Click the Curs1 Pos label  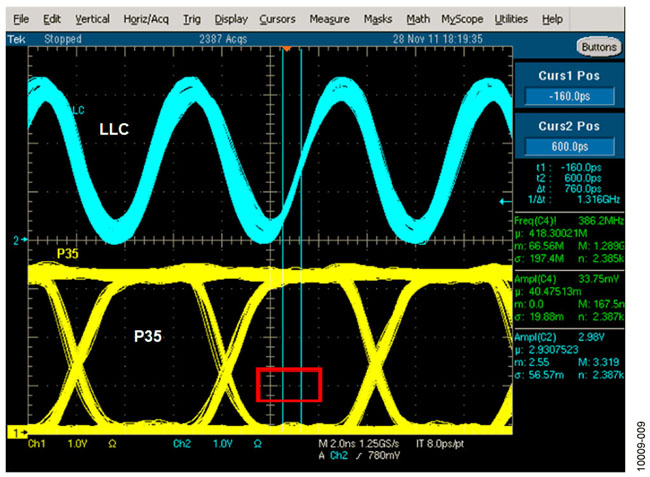tap(569, 76)
